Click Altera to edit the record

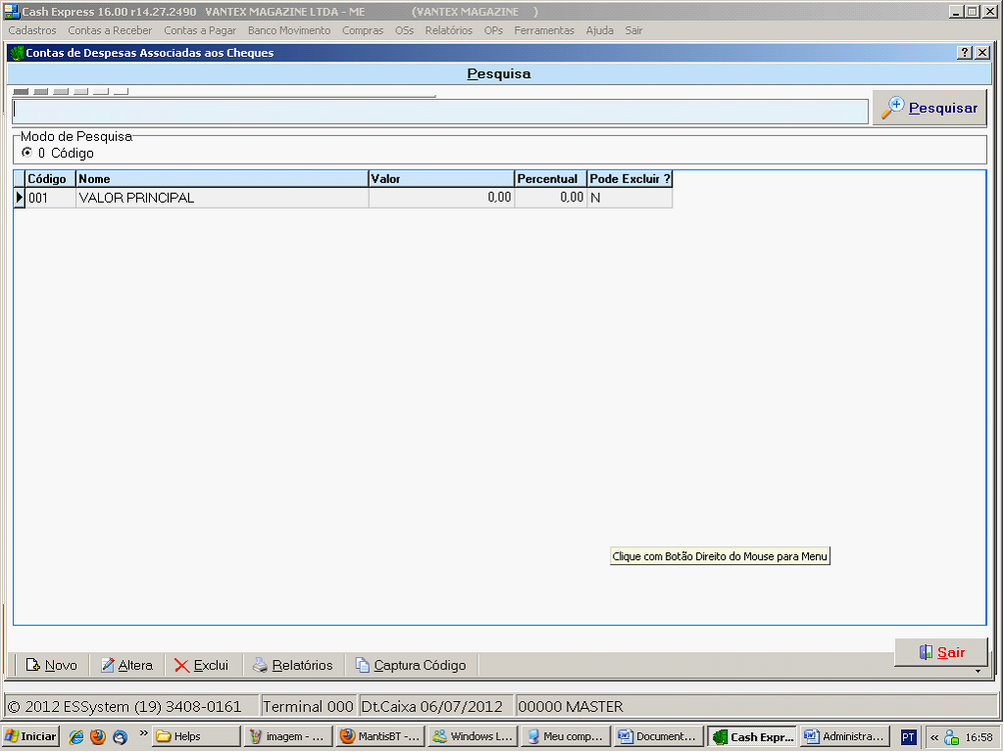tap(126, 665)
